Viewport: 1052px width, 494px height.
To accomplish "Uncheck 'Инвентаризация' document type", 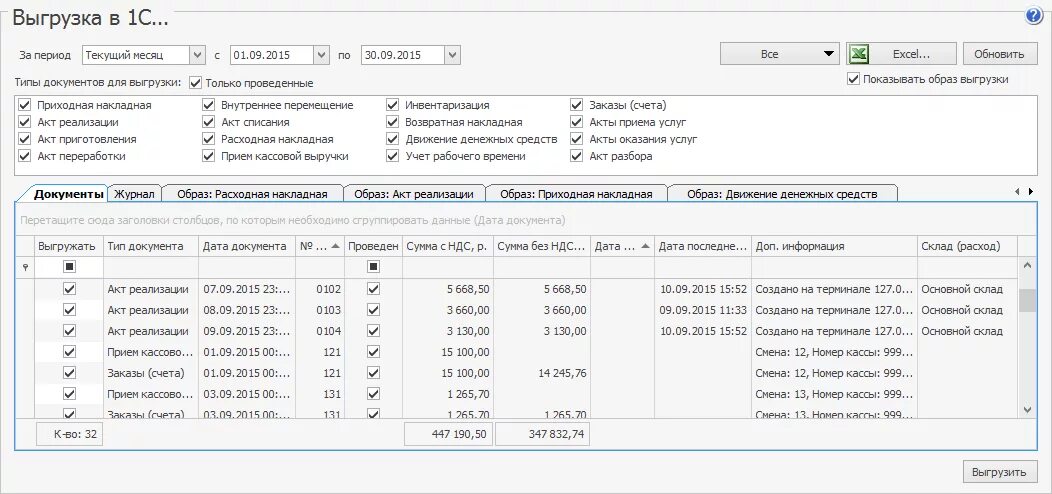I will 392,105.
